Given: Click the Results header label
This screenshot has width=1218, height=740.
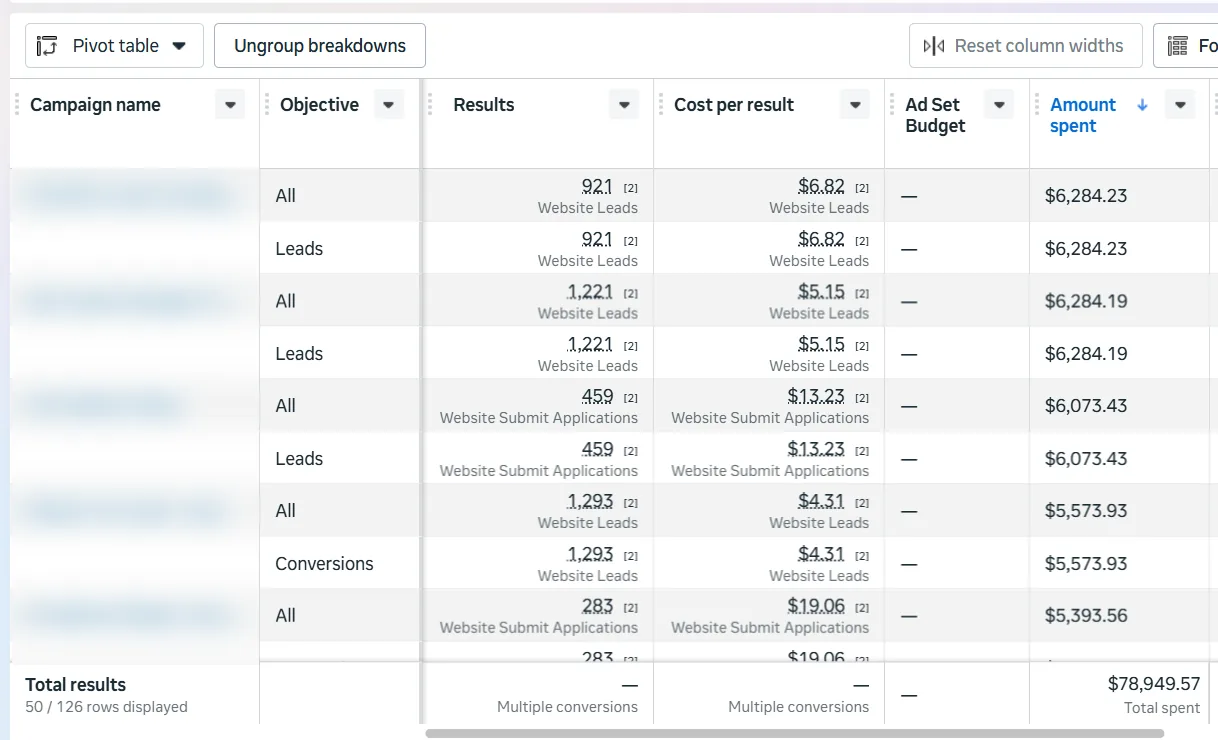Looking at the screenshot, I should pyautogui.click(x=484, y=105).
